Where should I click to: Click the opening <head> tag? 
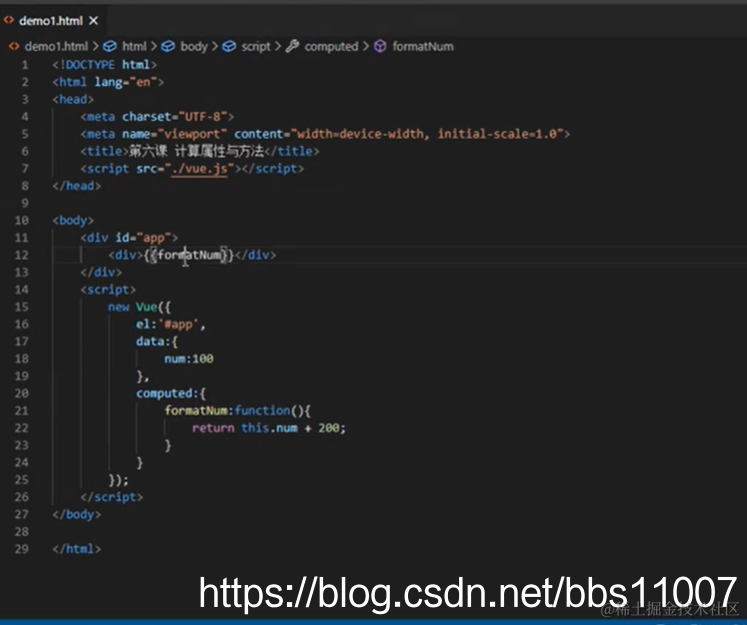coord(73,100)
